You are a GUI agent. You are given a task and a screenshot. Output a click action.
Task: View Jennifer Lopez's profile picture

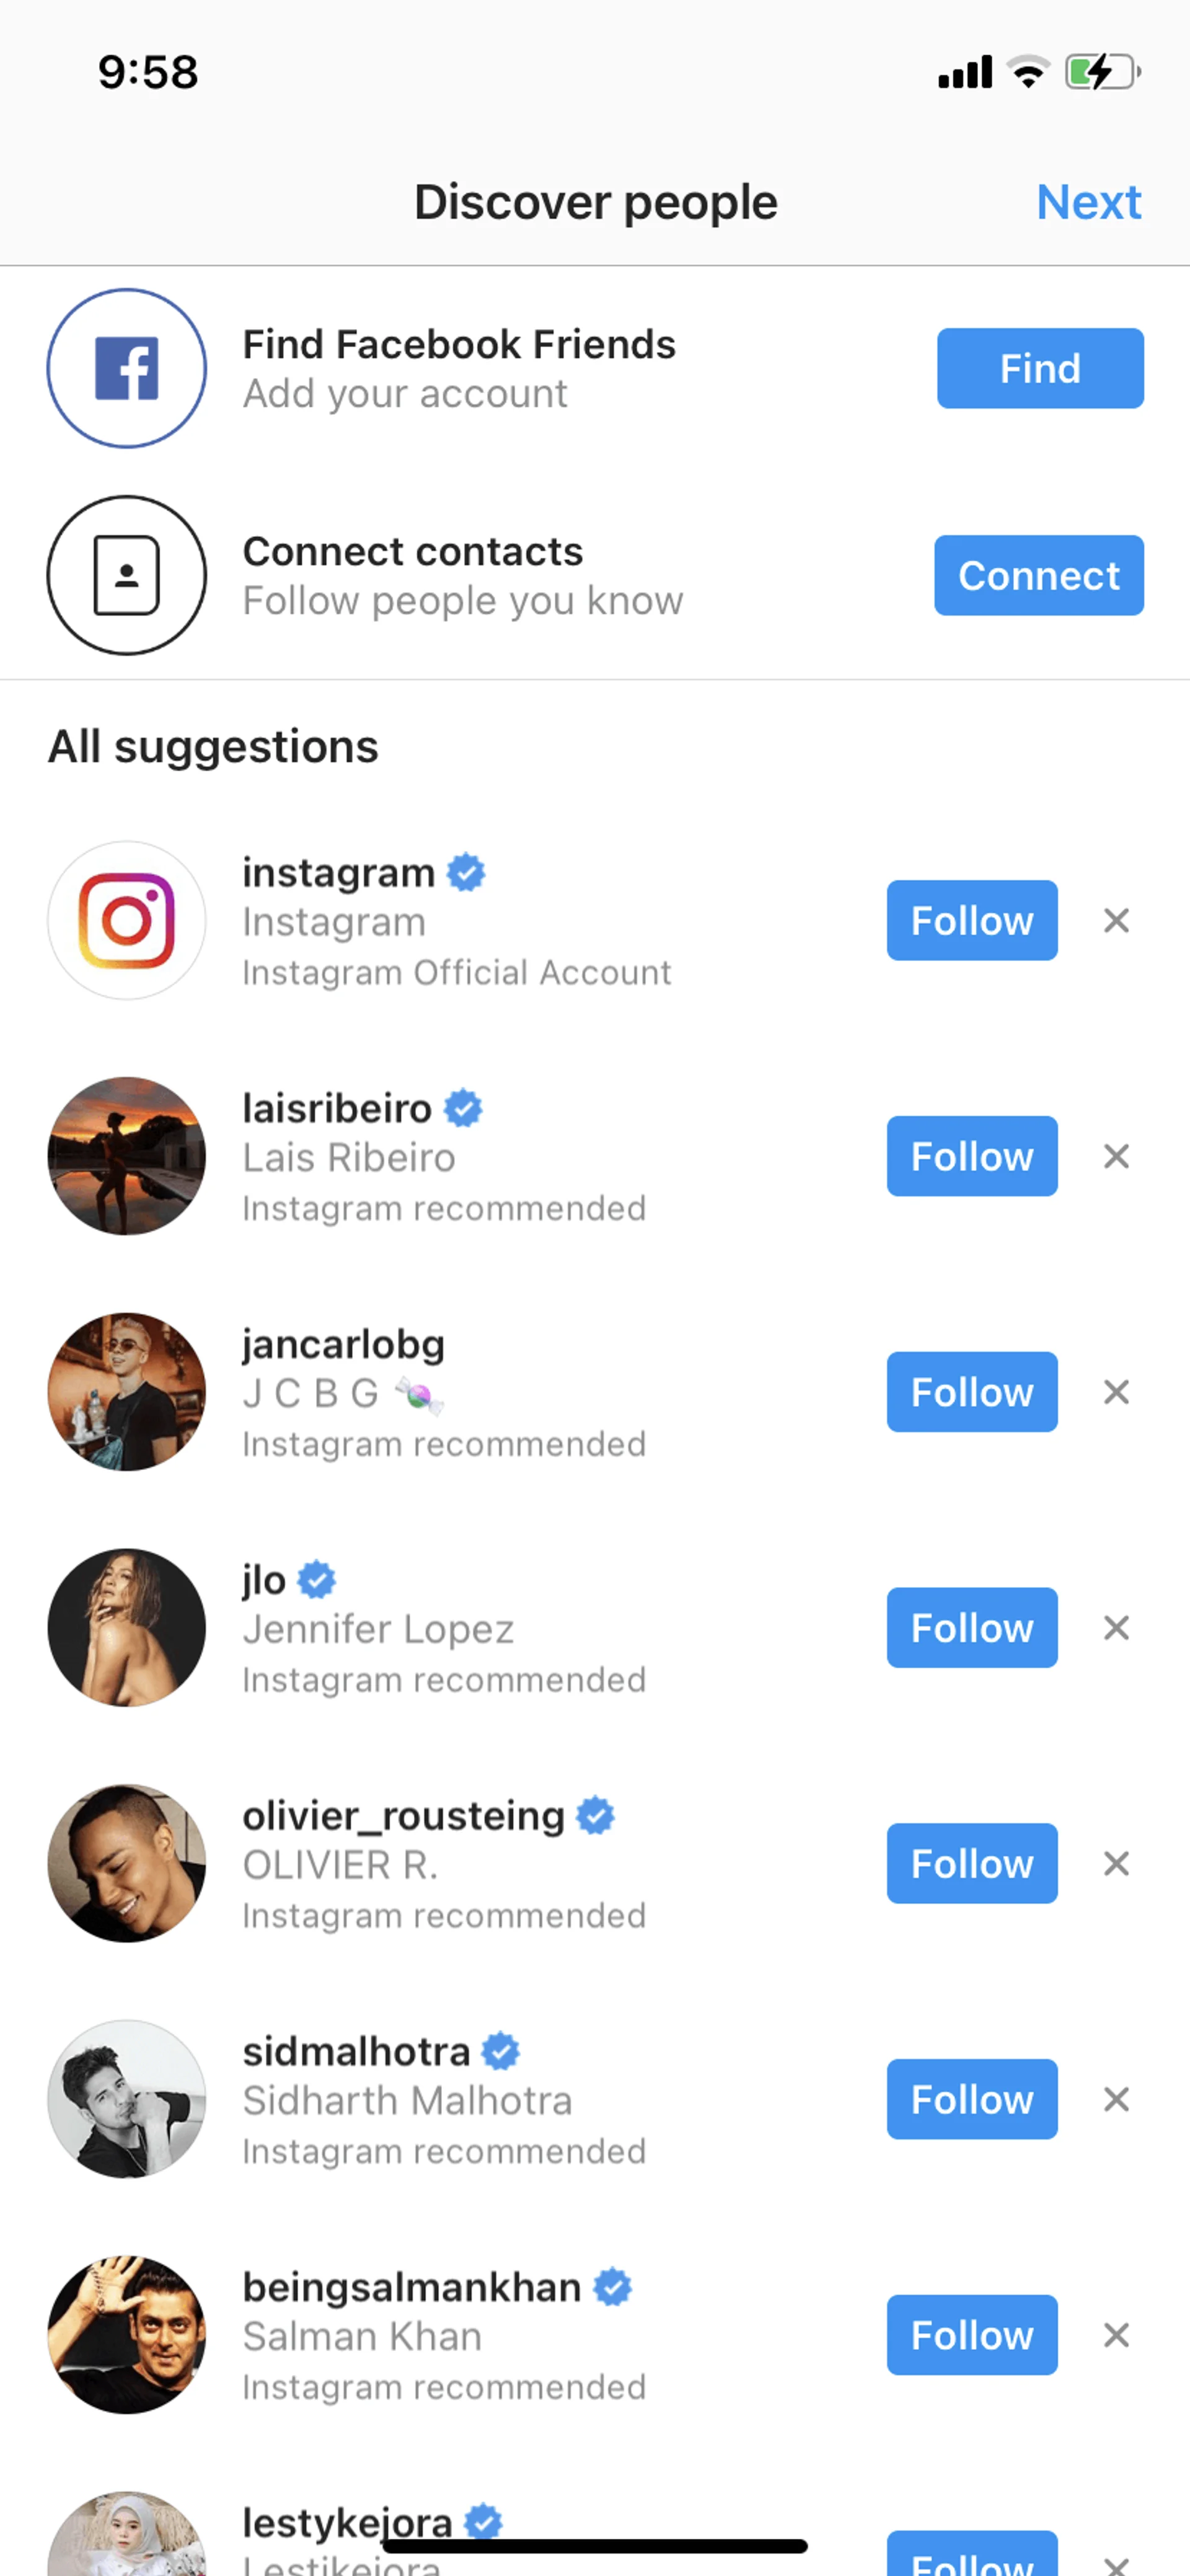(x=127, y=1628)
